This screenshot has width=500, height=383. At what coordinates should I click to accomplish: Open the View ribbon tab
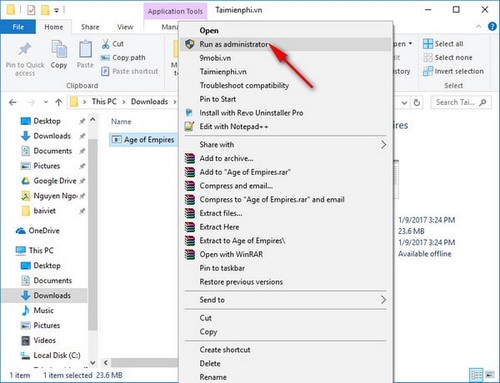pos(125,27)
